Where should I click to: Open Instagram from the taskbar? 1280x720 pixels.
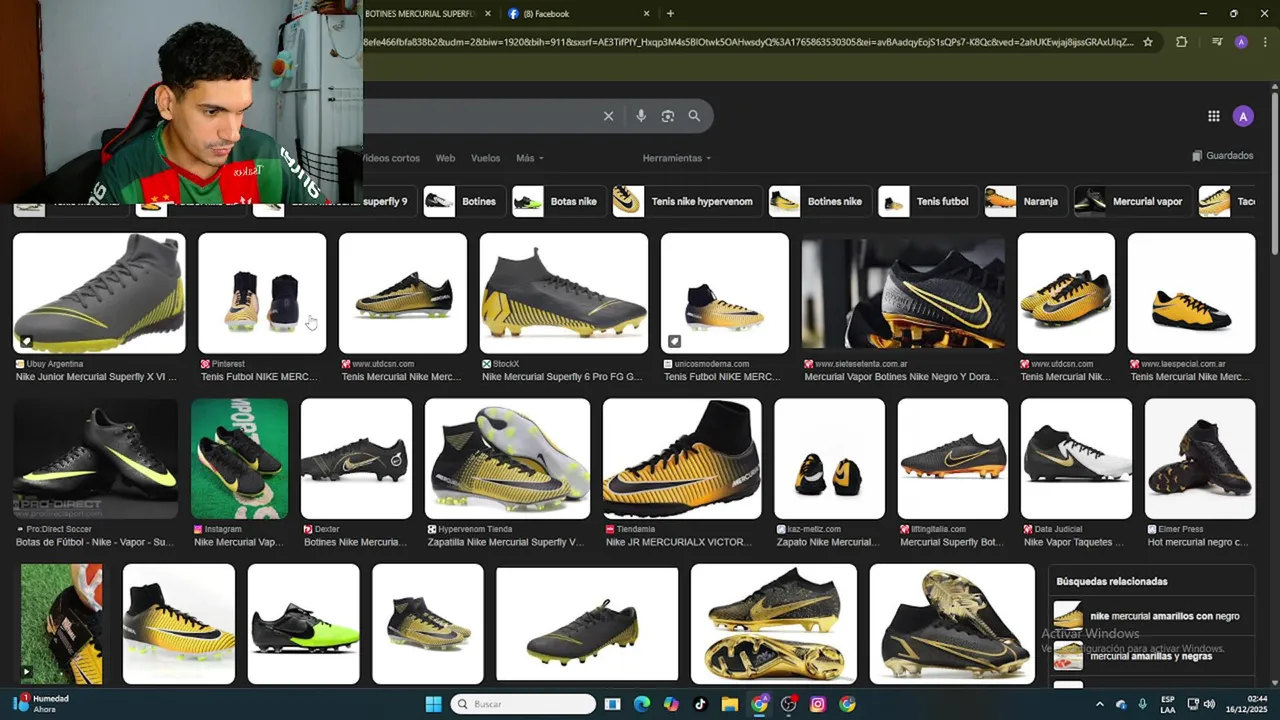(x=818, y=704)
